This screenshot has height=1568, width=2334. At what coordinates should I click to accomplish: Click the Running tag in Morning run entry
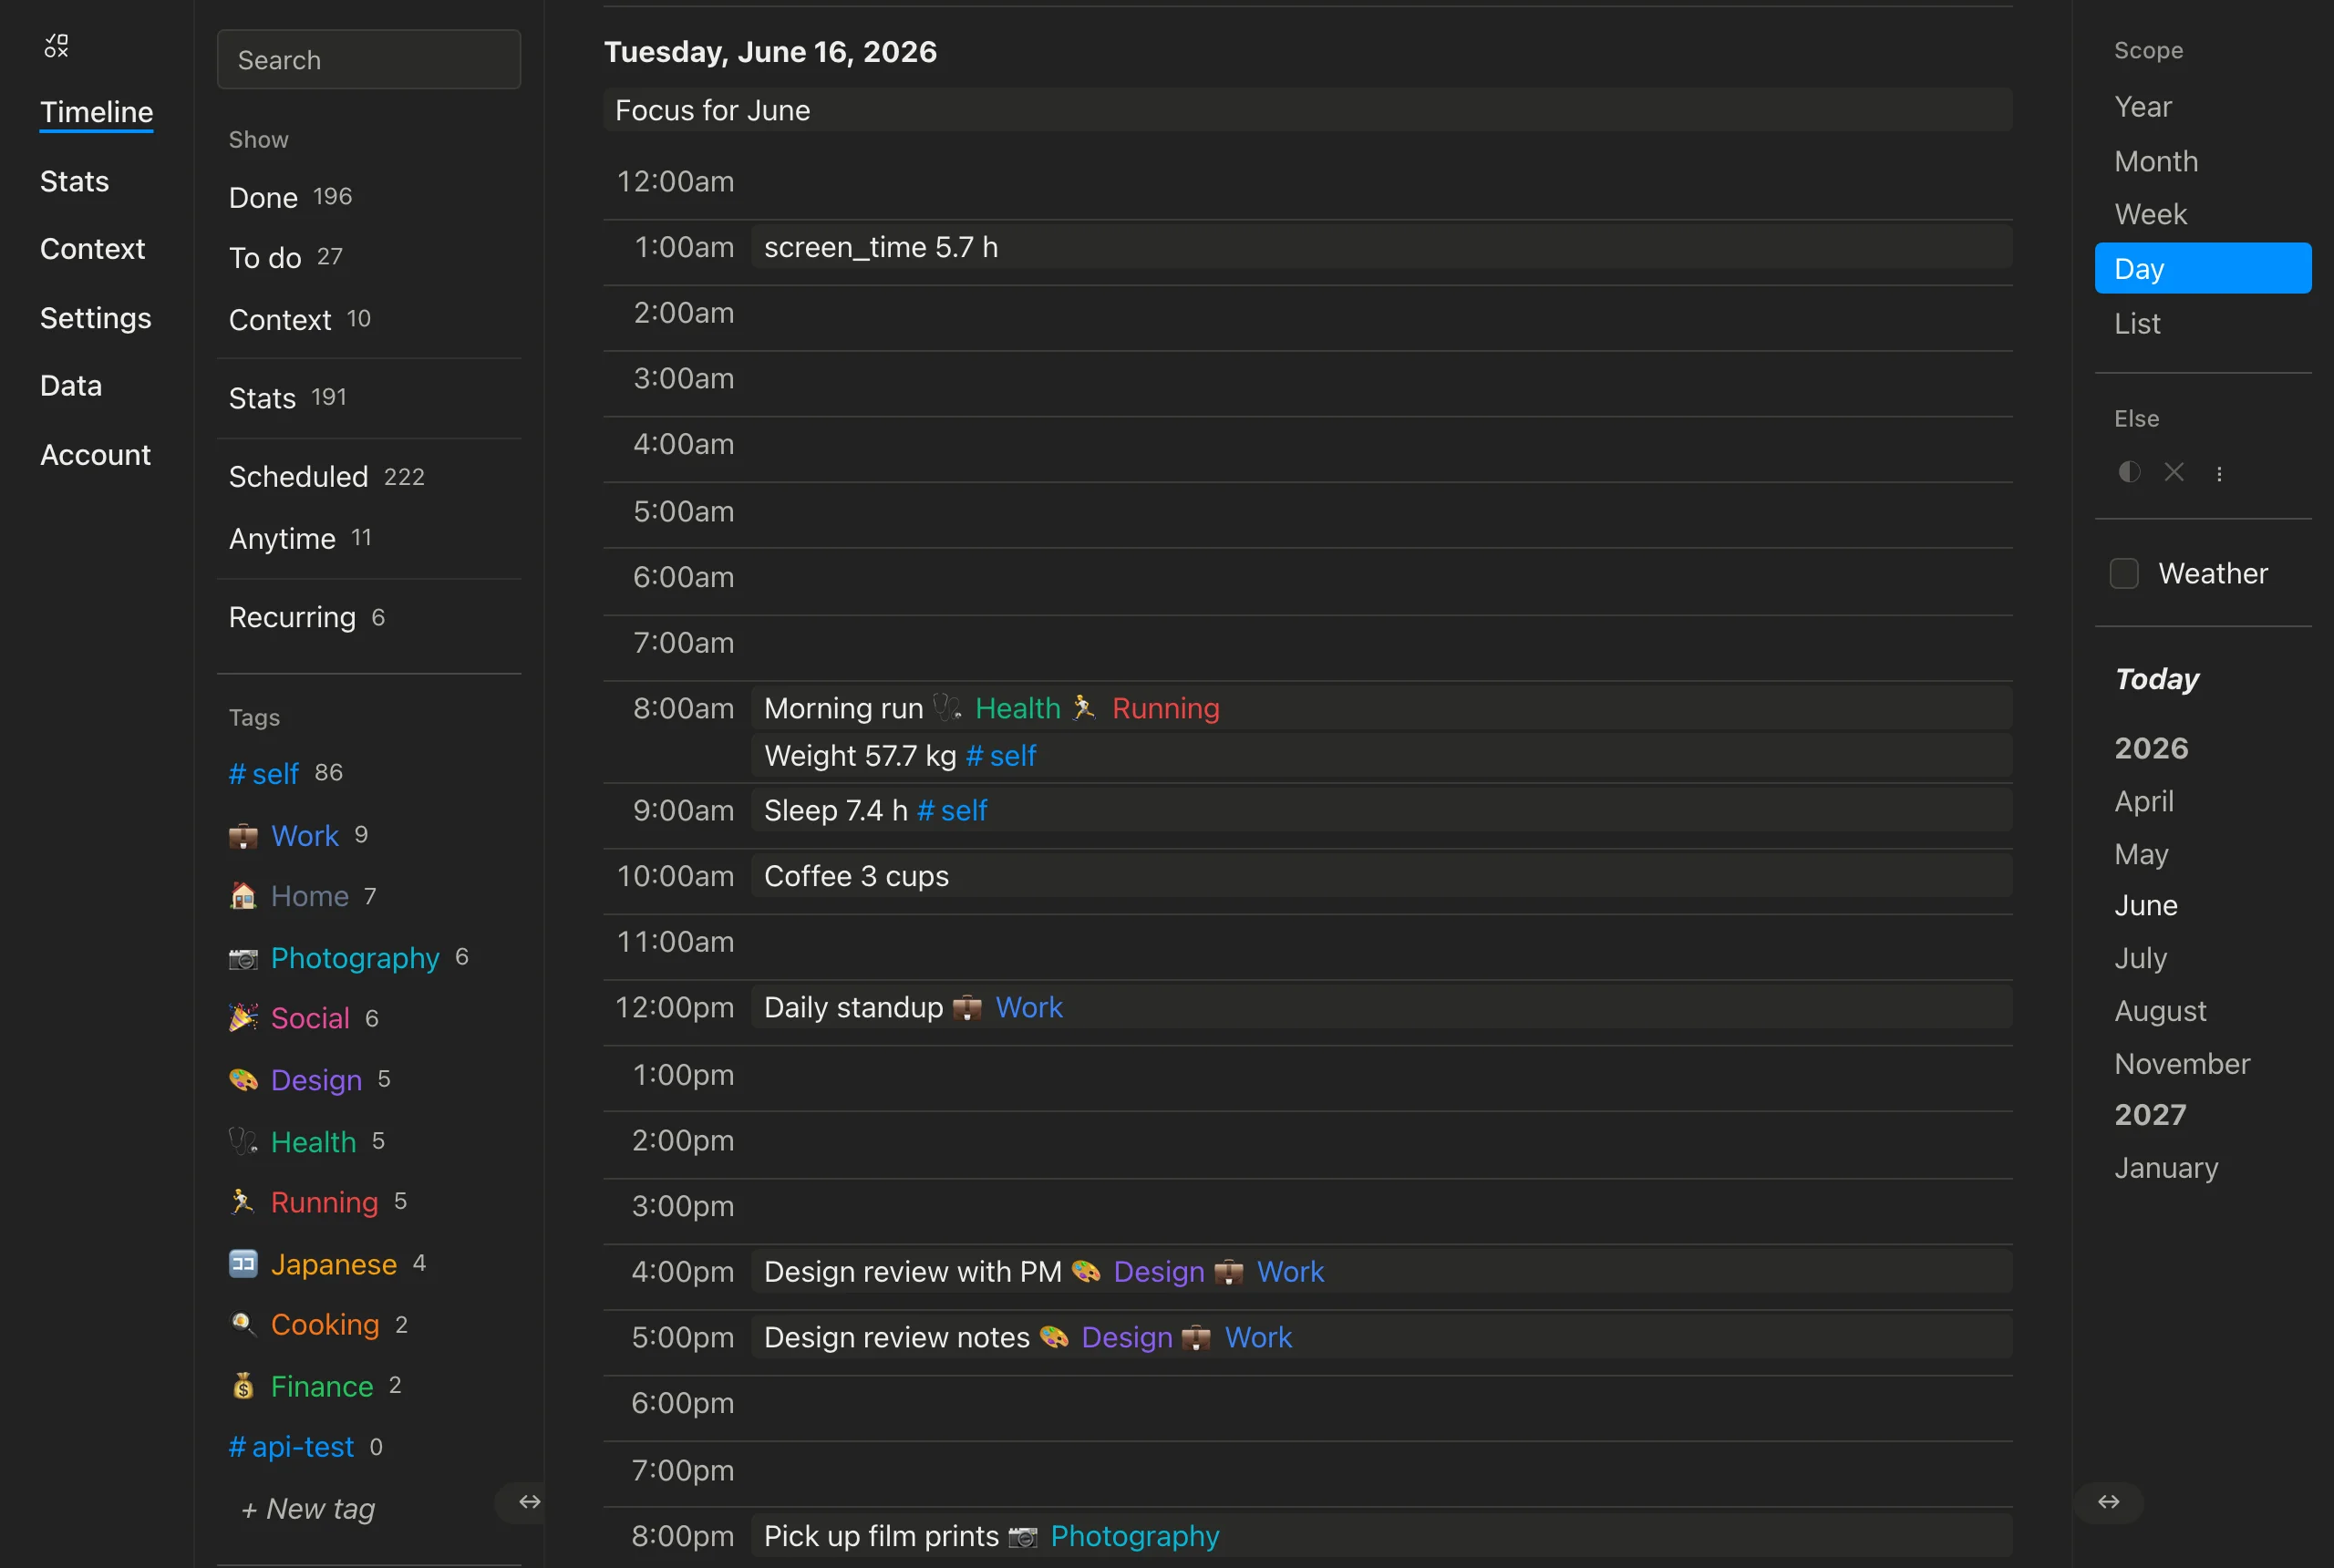pyautogui.click(x=1166, y=708)
